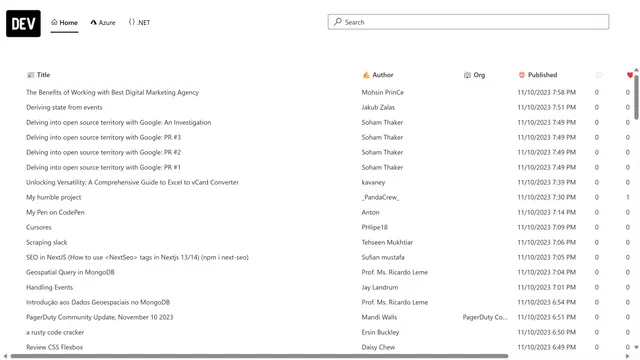The image size is (640, 360).
Task: Click author 'Daisy Chew'
Action: (x=378, y=347)
